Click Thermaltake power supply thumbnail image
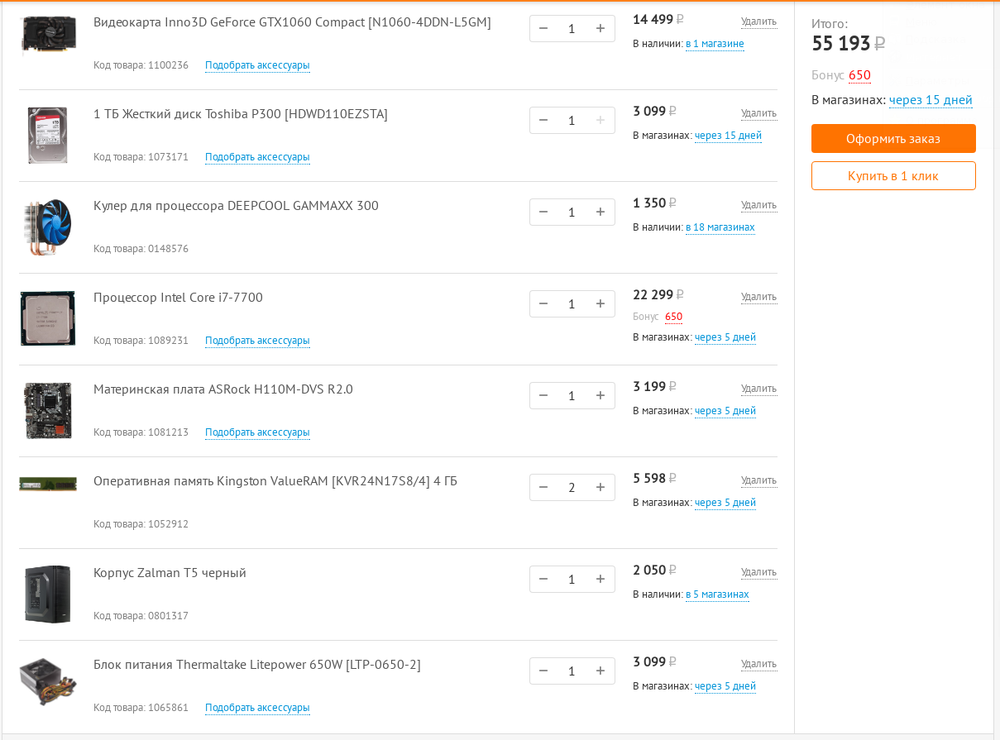Image resolution: width=1000 pixels, height=740 pixels. click(x=47, y=680)
